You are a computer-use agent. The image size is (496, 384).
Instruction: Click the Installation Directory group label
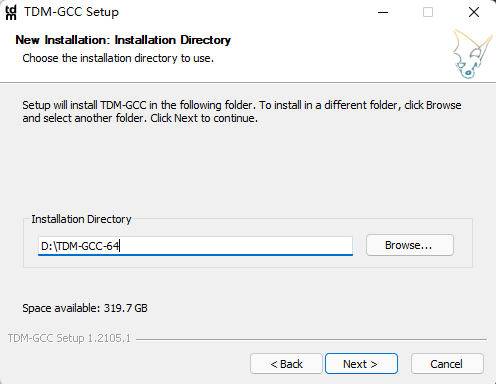tap(81, 219)
